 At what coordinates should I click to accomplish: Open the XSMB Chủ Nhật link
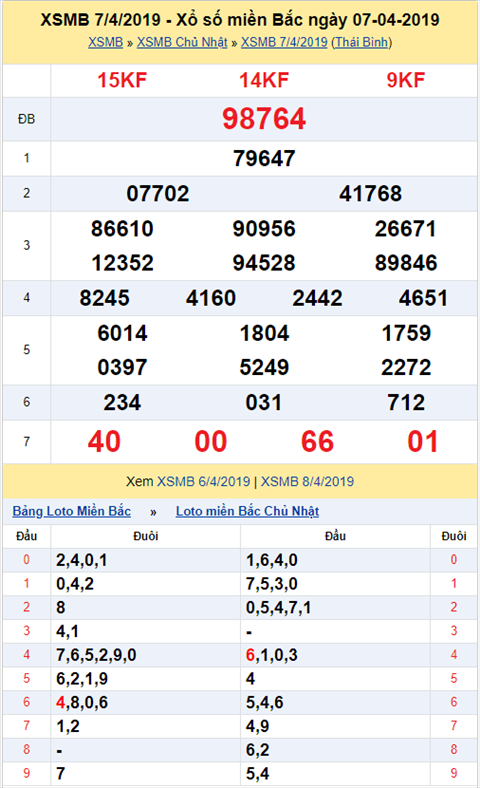(182, 42)
